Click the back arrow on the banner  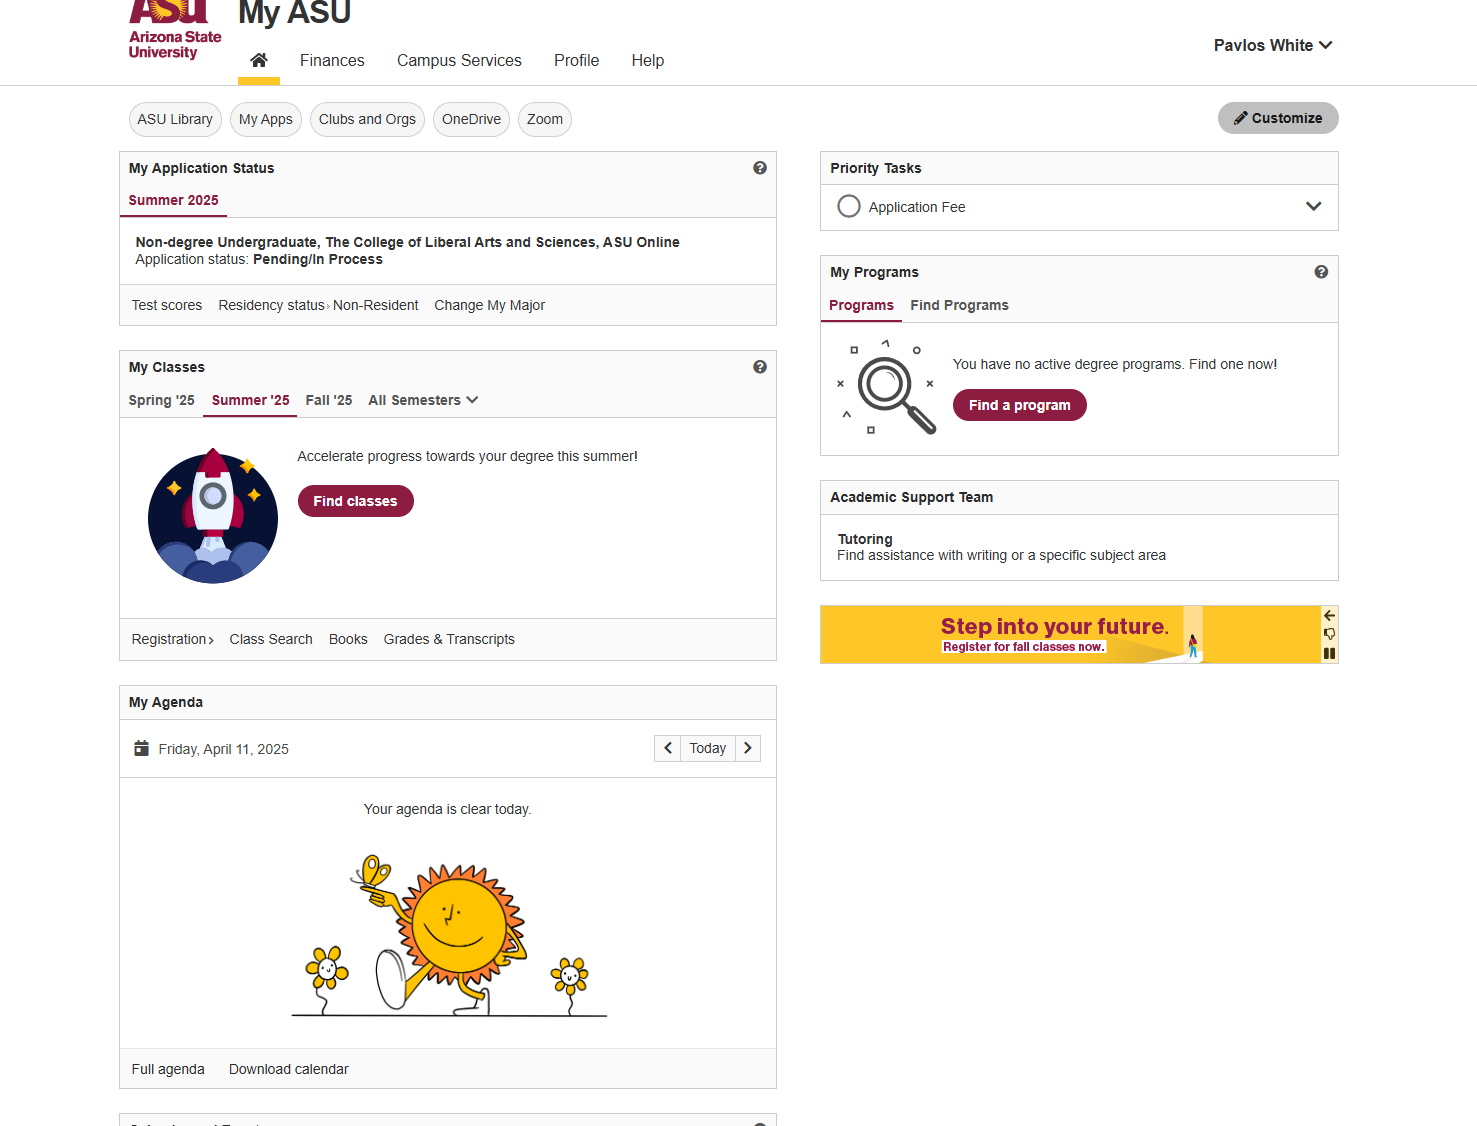pos(1329,616)
